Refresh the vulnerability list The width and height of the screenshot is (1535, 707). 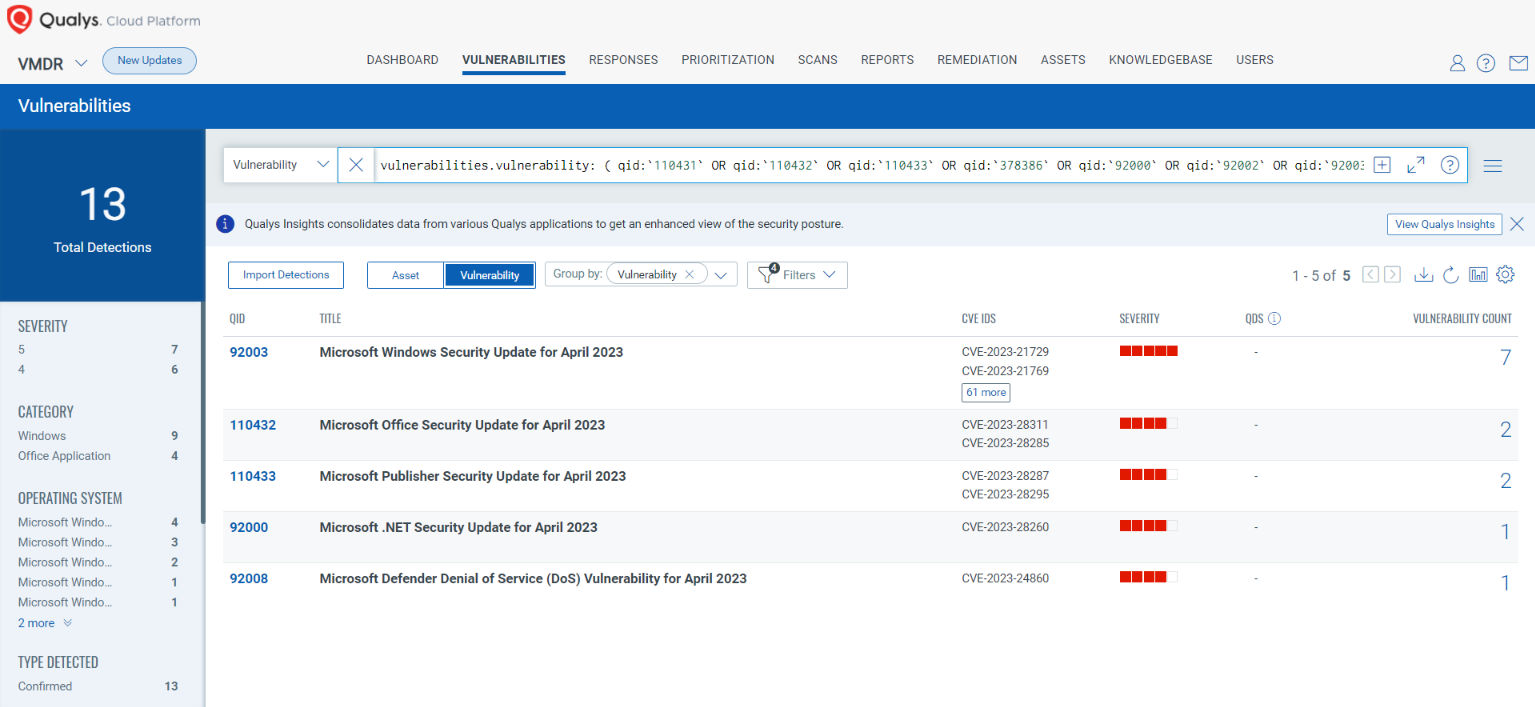coord(1451,275)
